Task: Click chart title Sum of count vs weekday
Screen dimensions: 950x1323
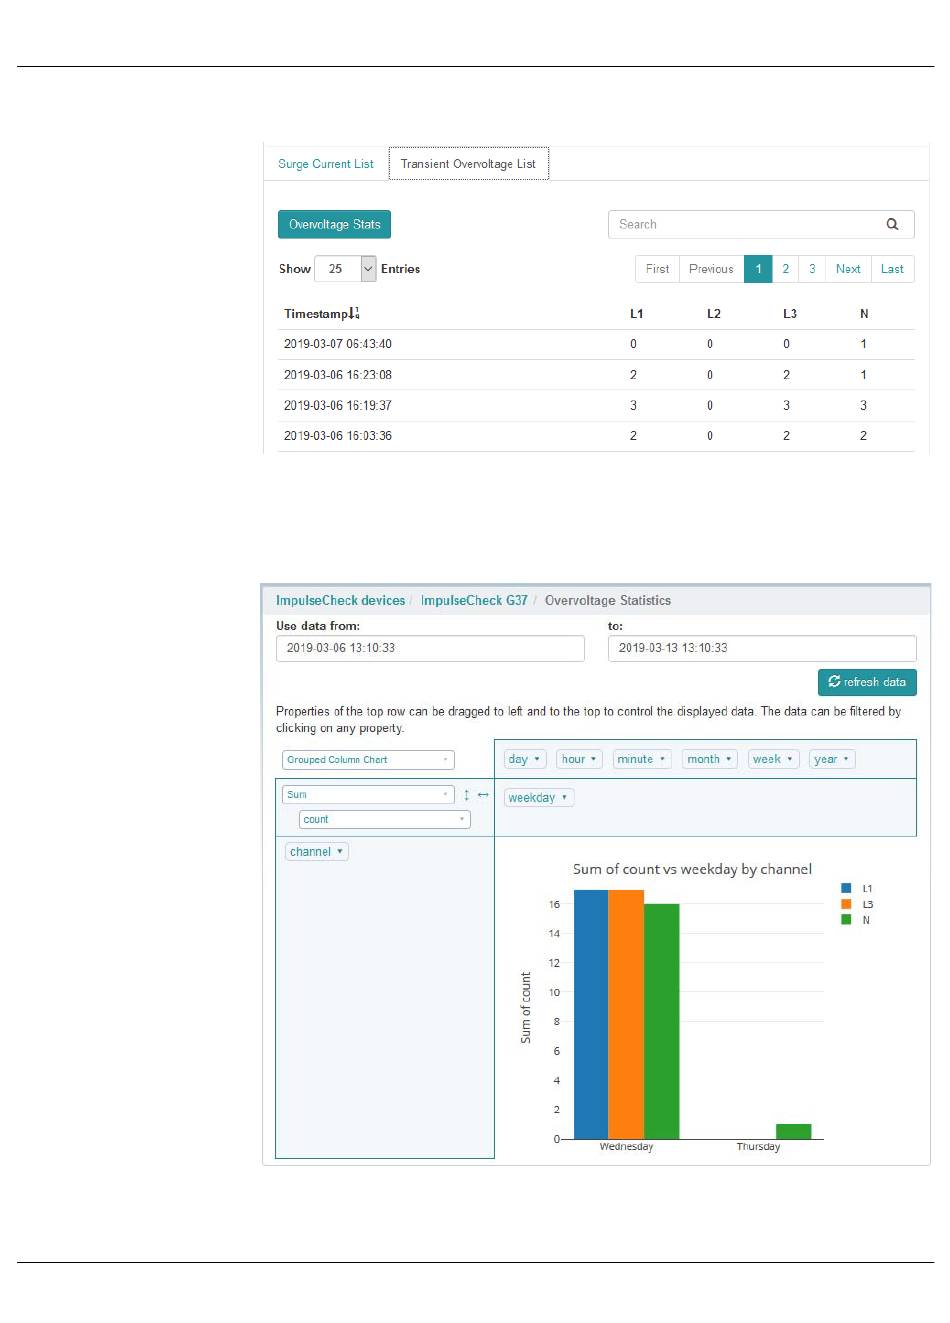Action: (692, 869)
